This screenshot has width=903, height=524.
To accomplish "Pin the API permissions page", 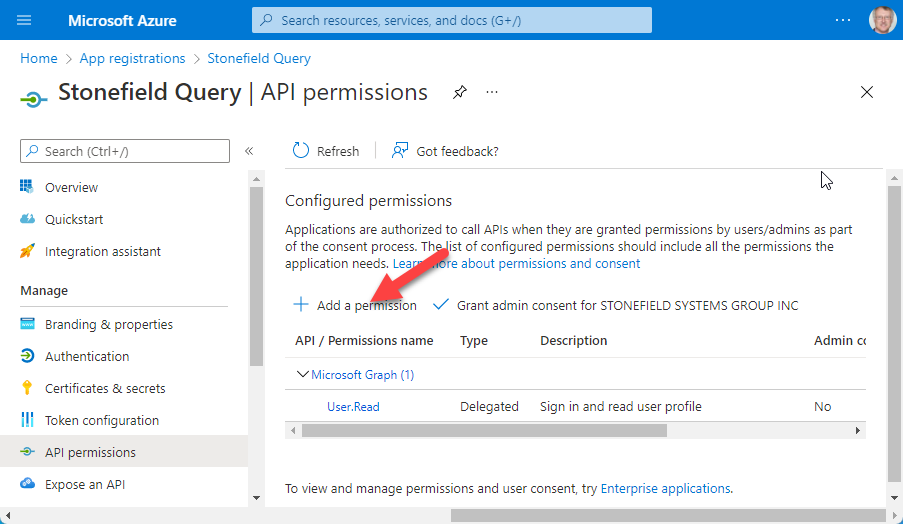I will click(x=459, y=92).
